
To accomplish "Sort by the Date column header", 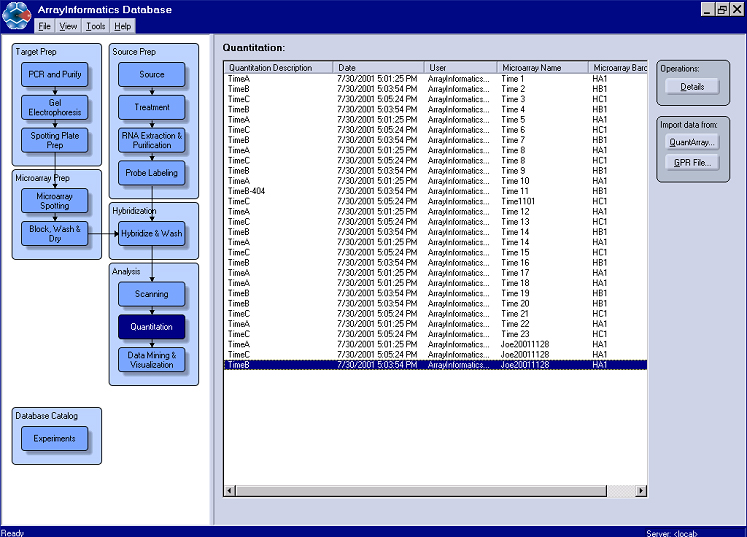I will point(378,68).
